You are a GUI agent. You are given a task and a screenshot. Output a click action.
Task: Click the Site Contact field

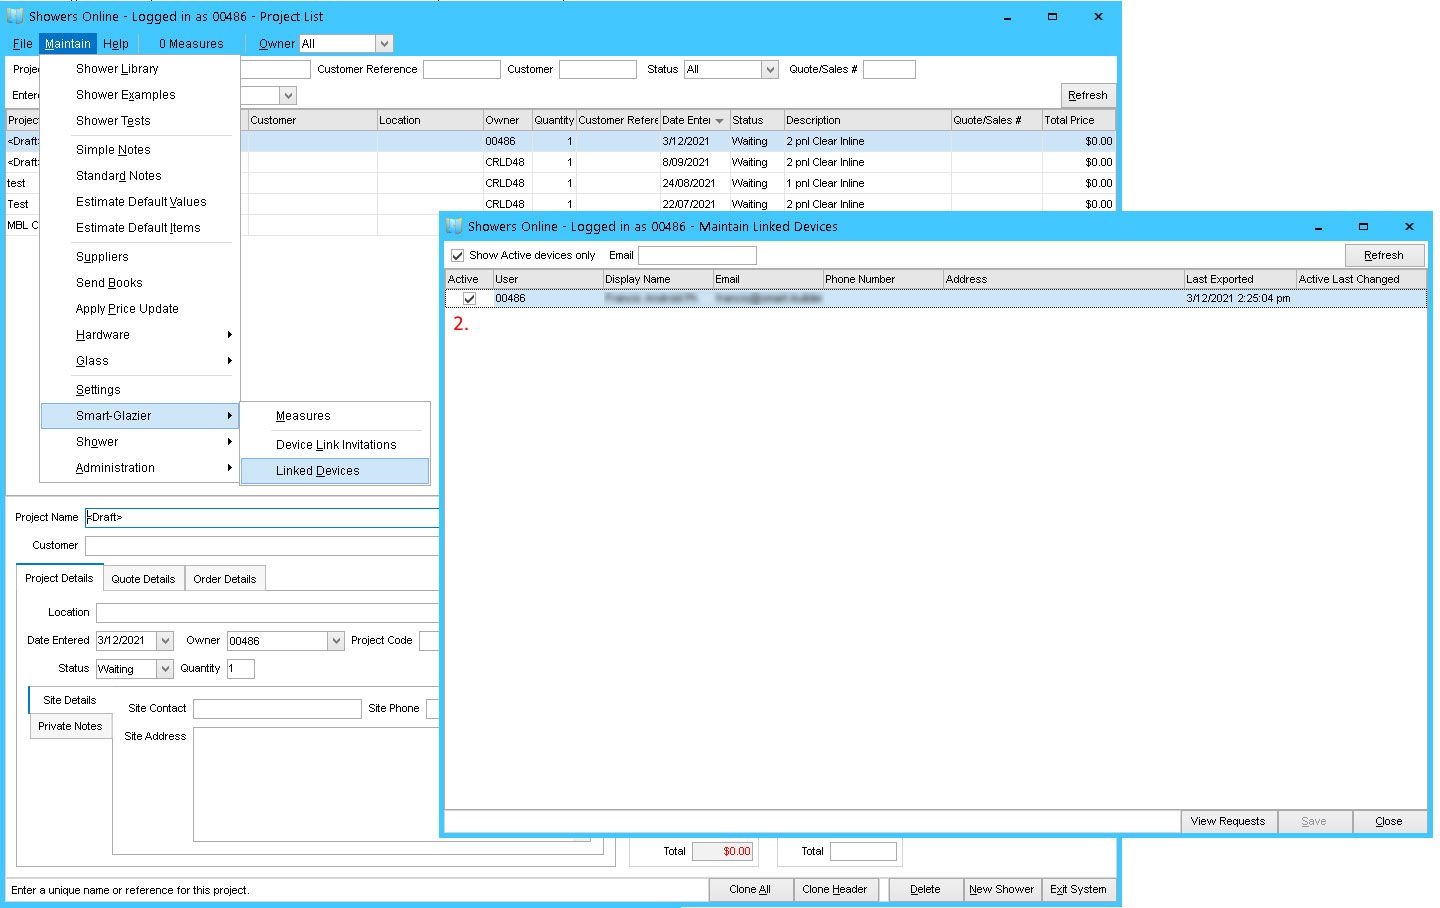[x=277, y=709]
